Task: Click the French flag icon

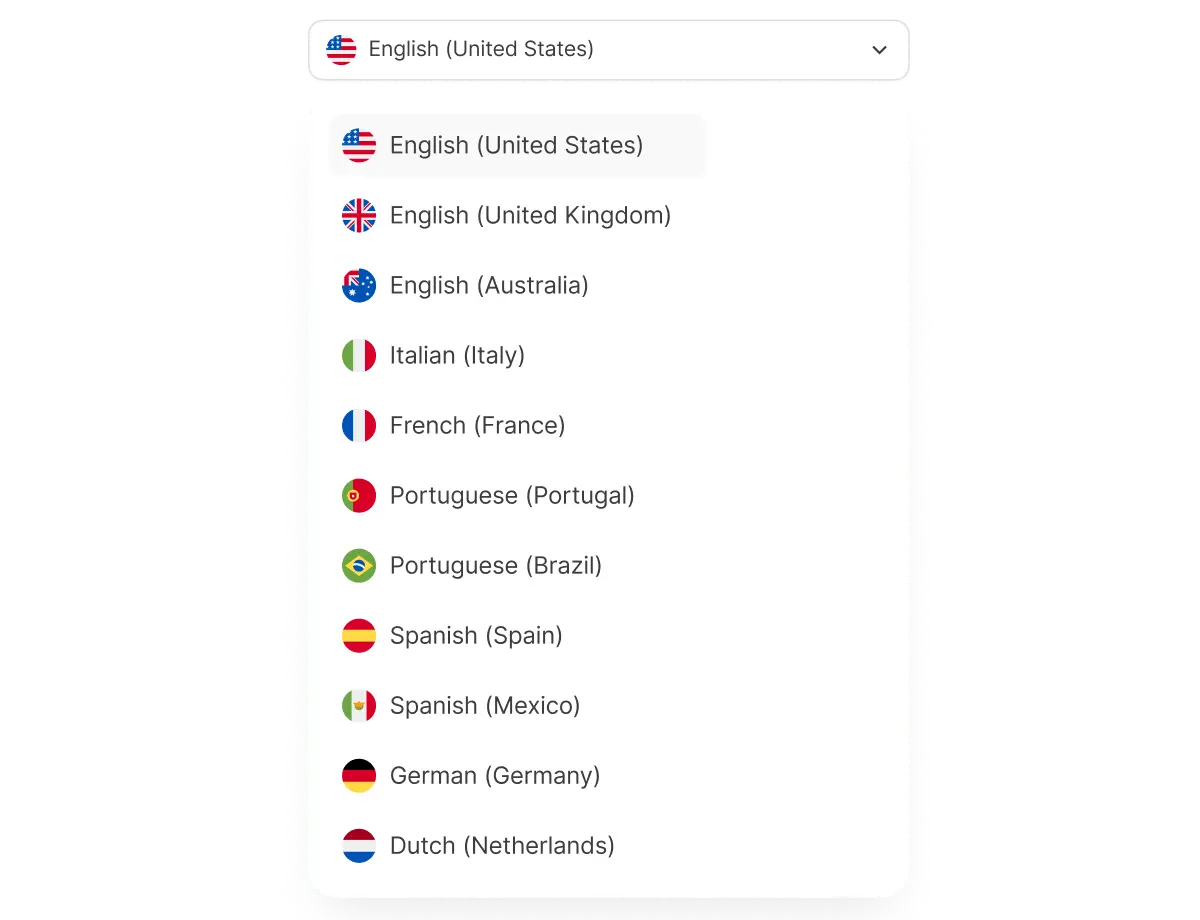Action: coord(358,425)
